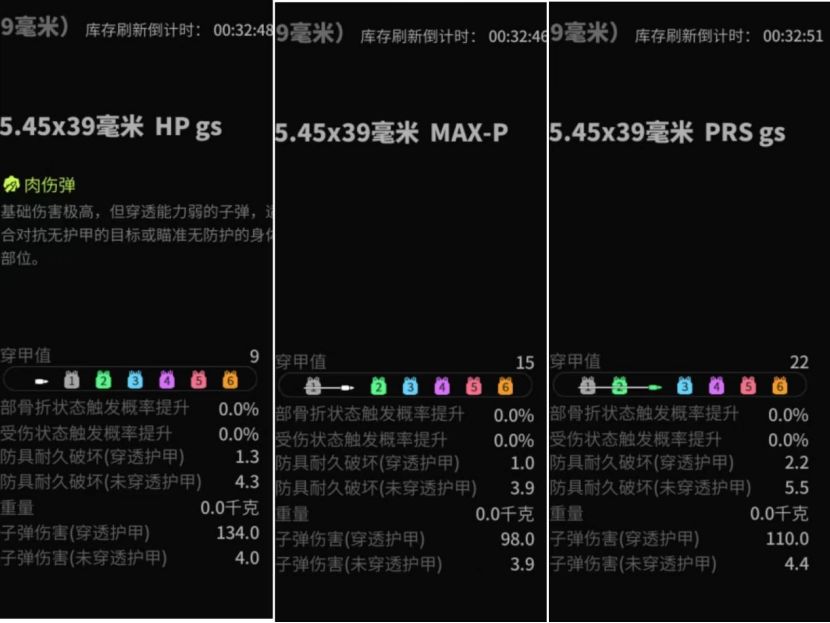Click green armor level 2 icon in MAX-P panel
The width and height of the screenshot is (830, 623).
click(x=378, y=386)
